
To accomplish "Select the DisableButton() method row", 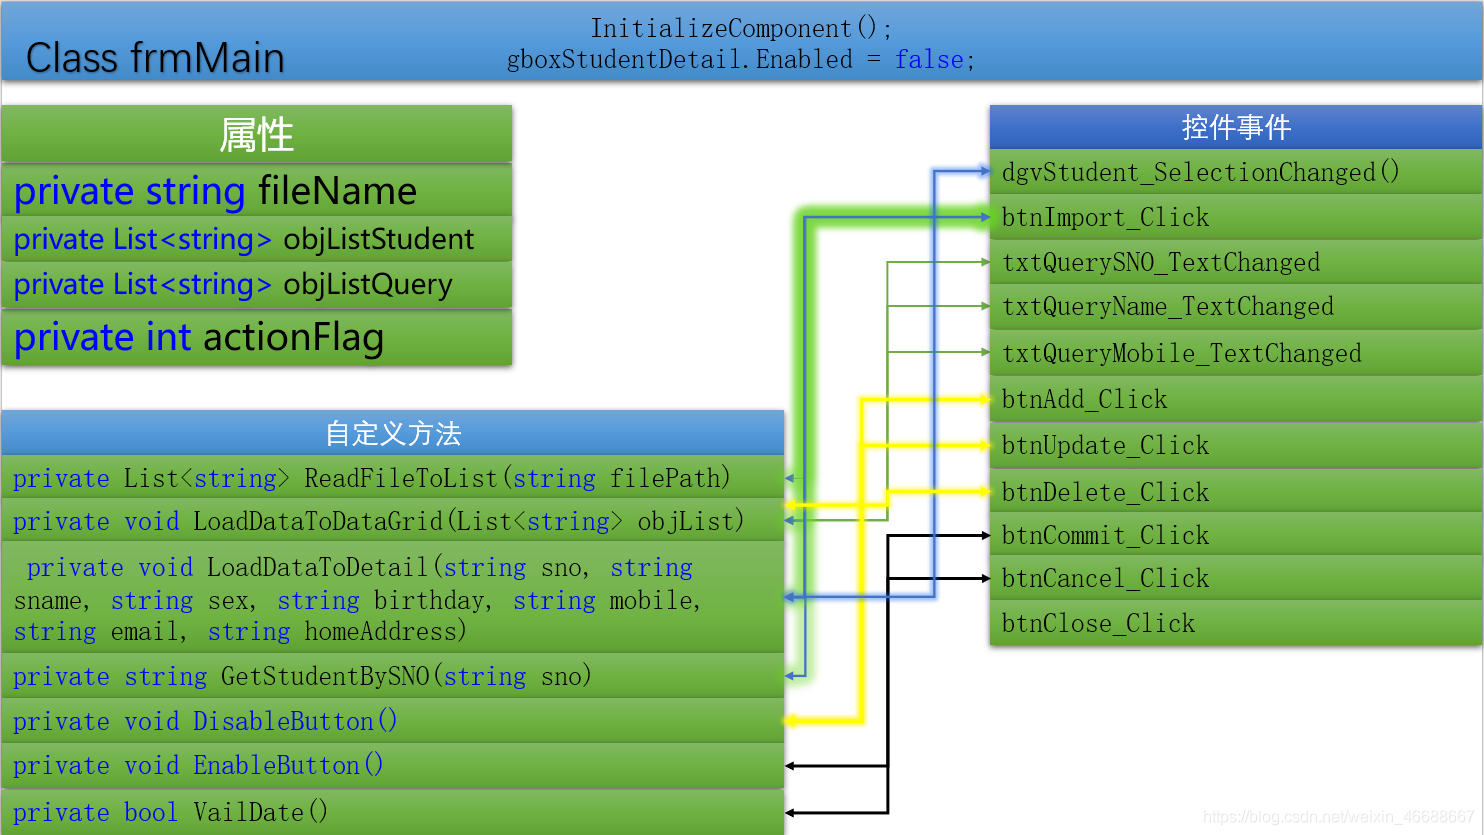I will (393, 721).
